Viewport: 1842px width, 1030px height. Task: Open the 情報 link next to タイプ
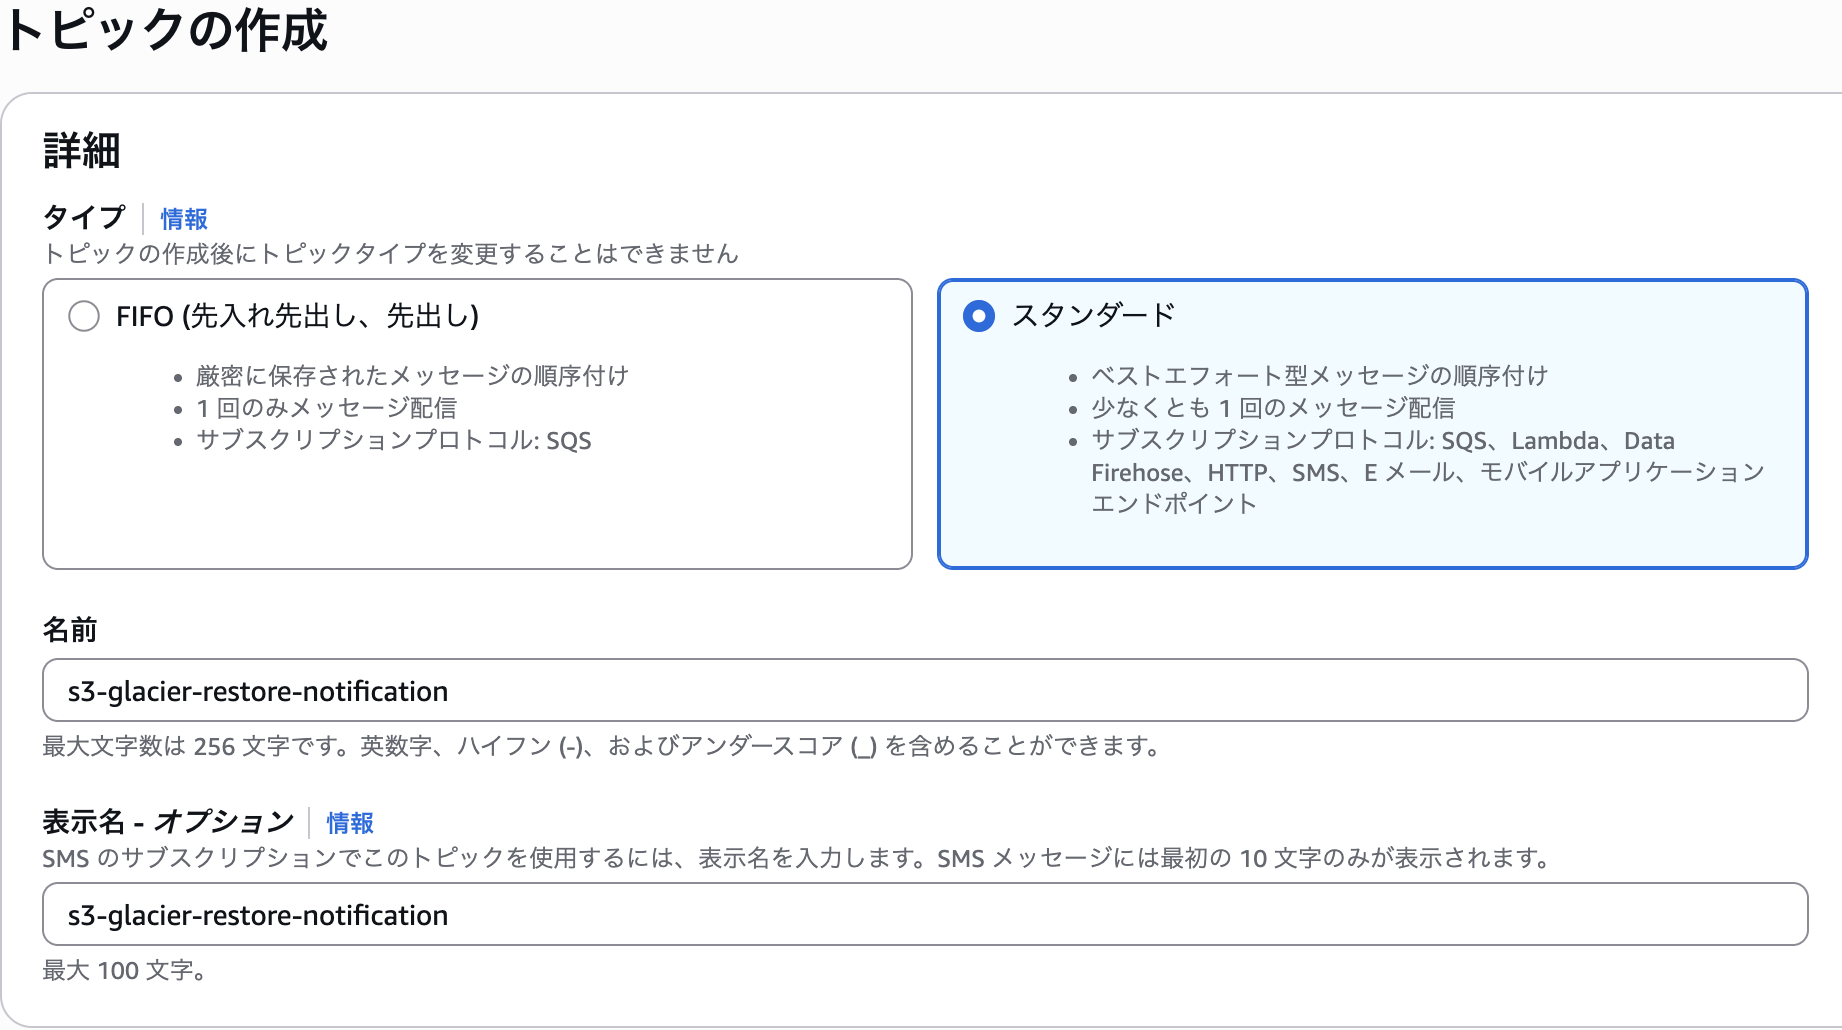coord(183,219)
